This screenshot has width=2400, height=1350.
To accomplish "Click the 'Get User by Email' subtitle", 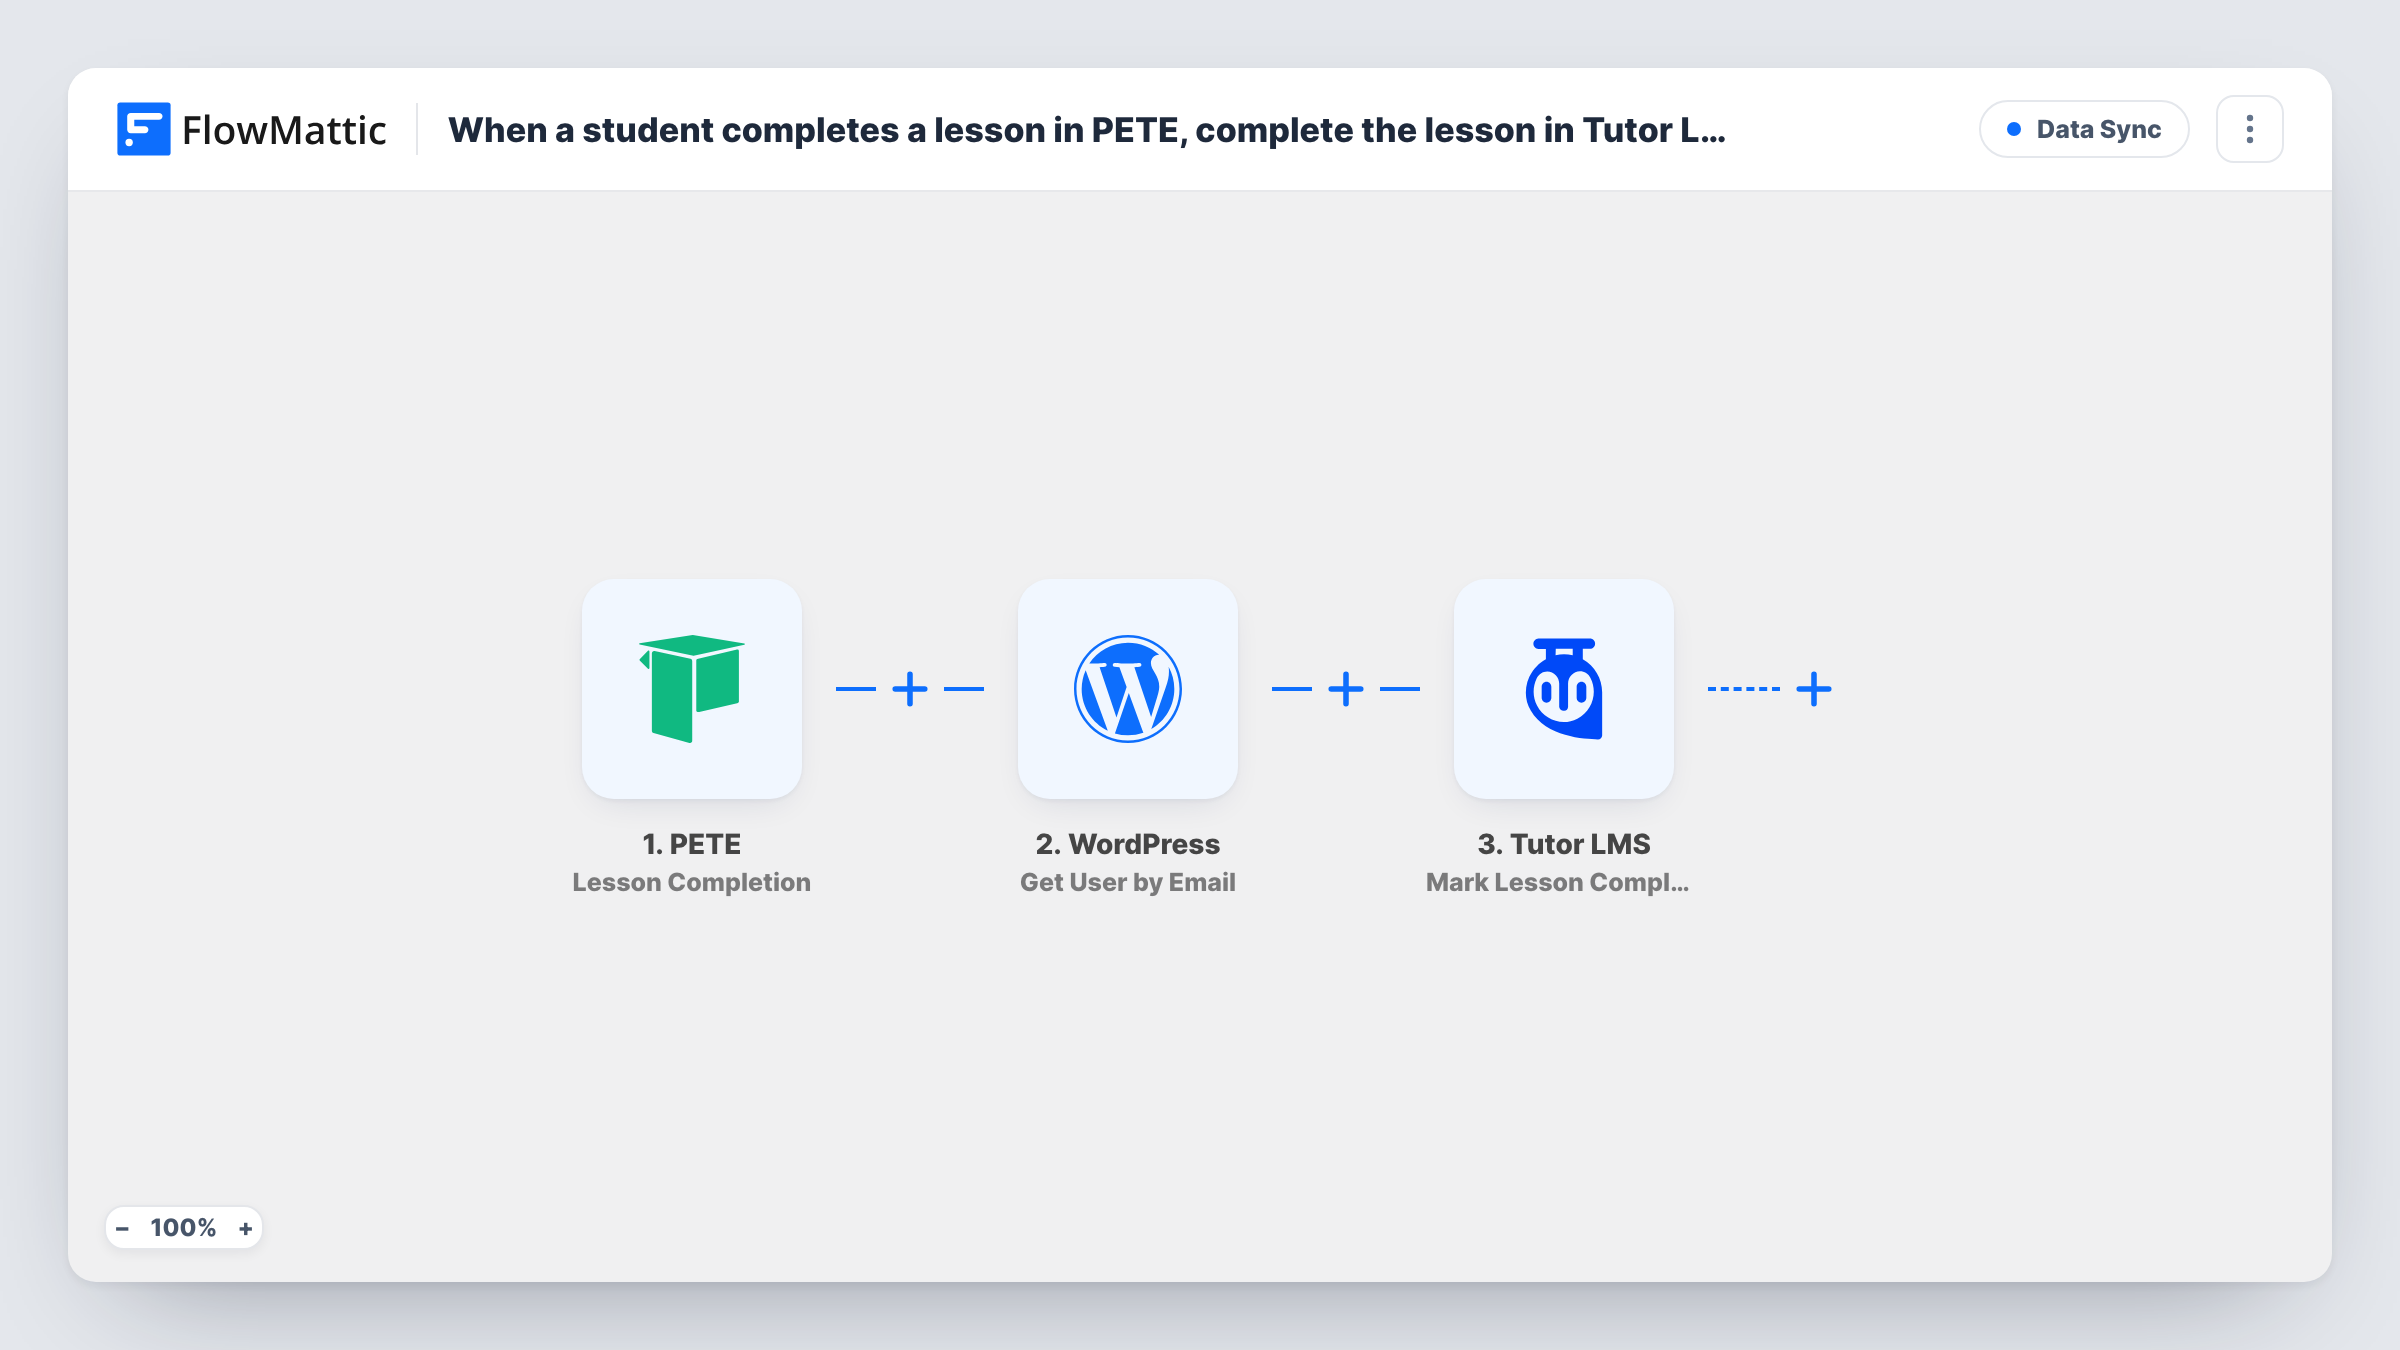I will [x=1127, y=882].
